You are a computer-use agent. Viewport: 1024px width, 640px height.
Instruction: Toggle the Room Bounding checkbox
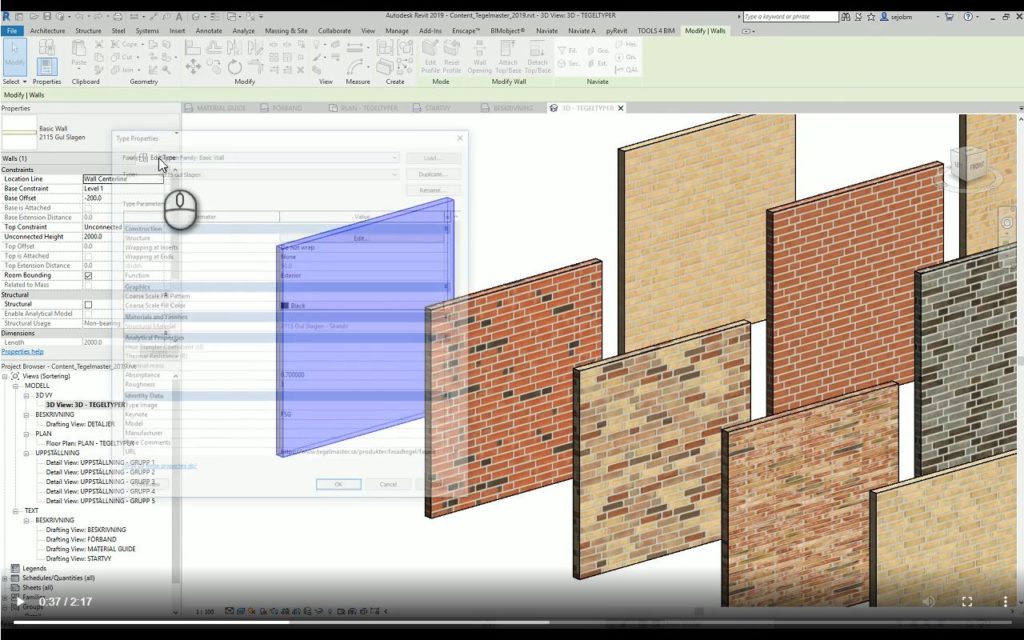88,276
